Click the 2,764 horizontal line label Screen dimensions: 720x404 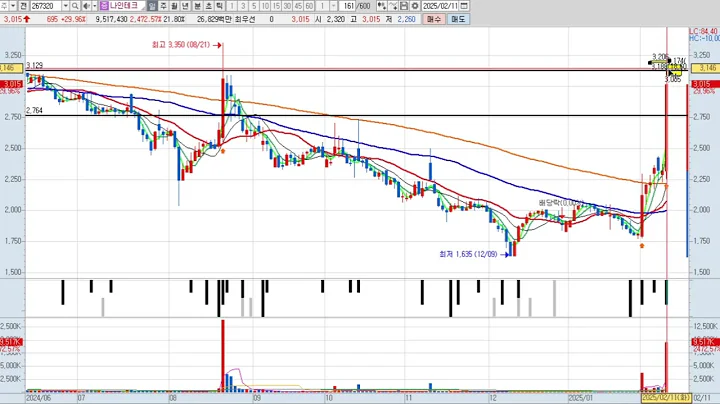coord(34,111)
